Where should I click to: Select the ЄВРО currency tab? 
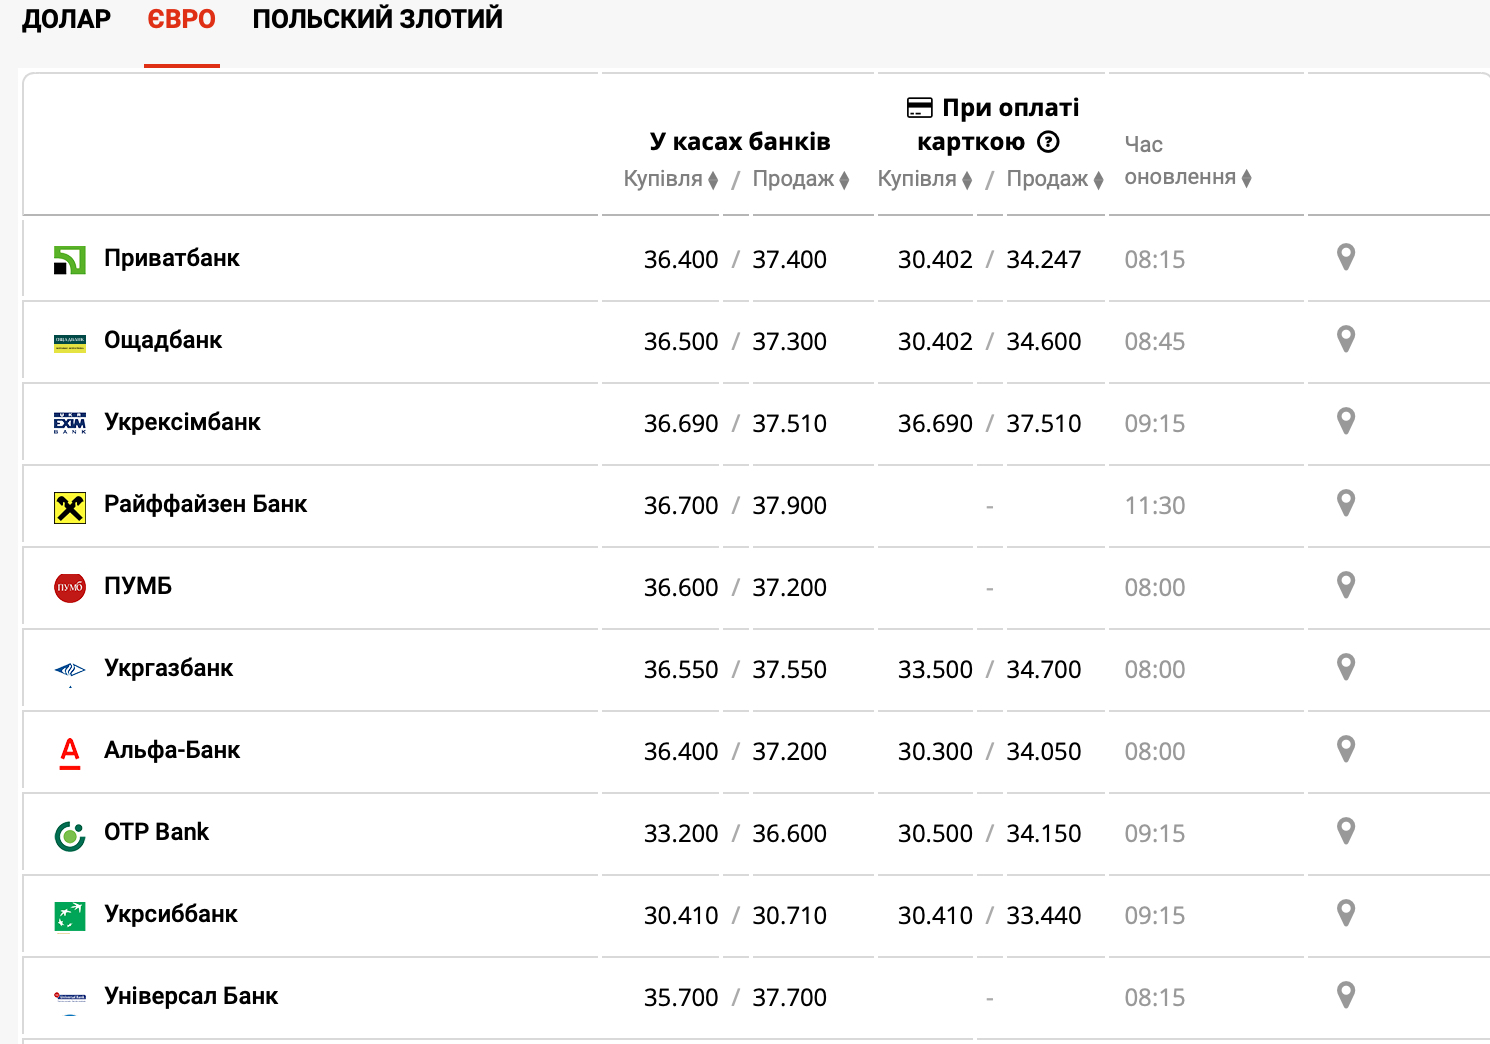181,20
